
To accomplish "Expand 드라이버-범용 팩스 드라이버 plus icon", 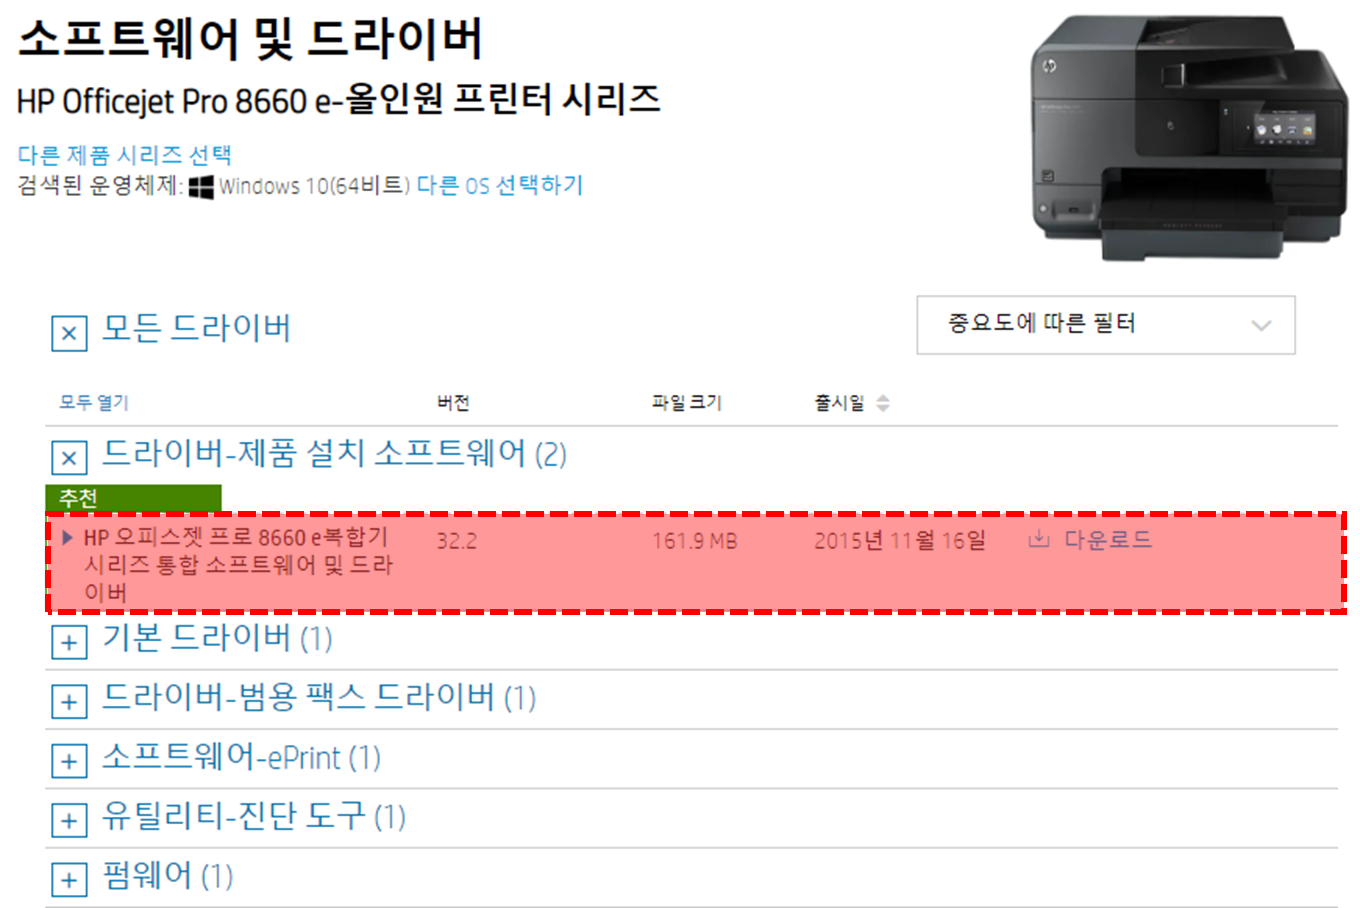I will click(x=69, y=702).
